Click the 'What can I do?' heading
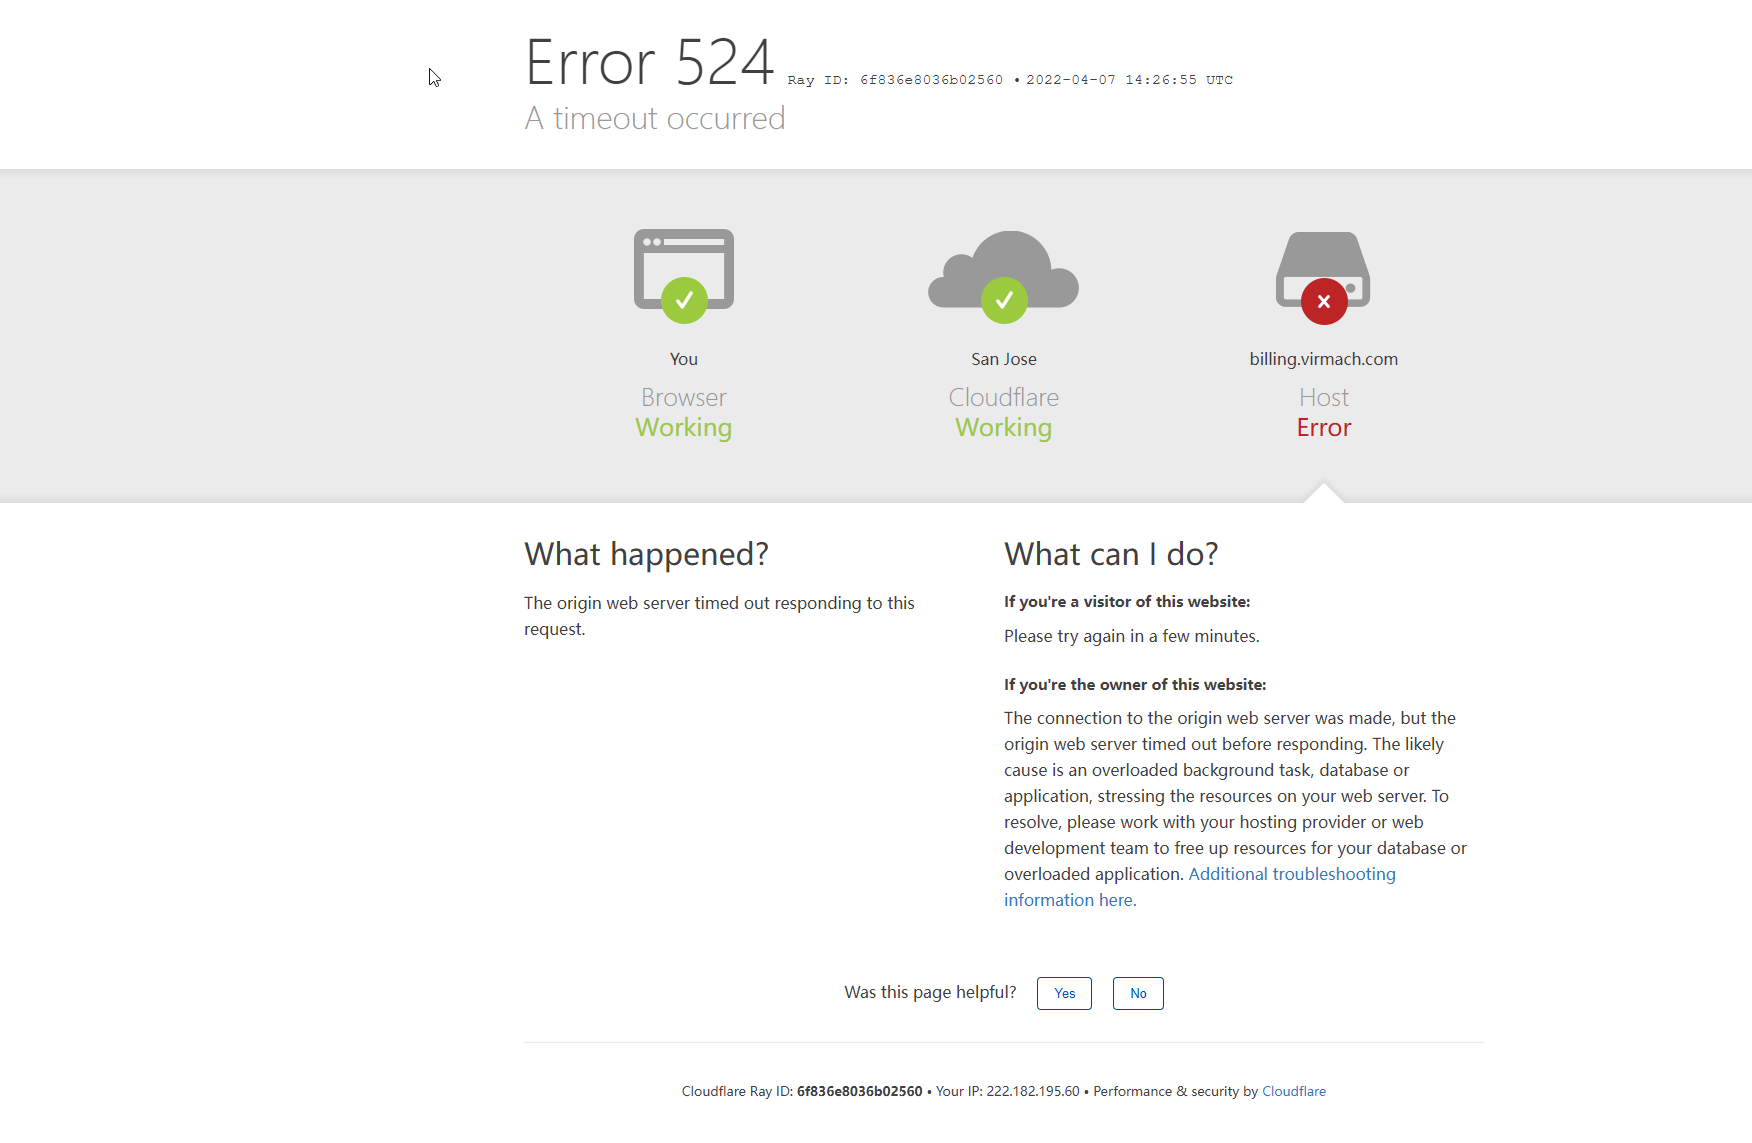1752x1143 pixels. [1111, 554]
